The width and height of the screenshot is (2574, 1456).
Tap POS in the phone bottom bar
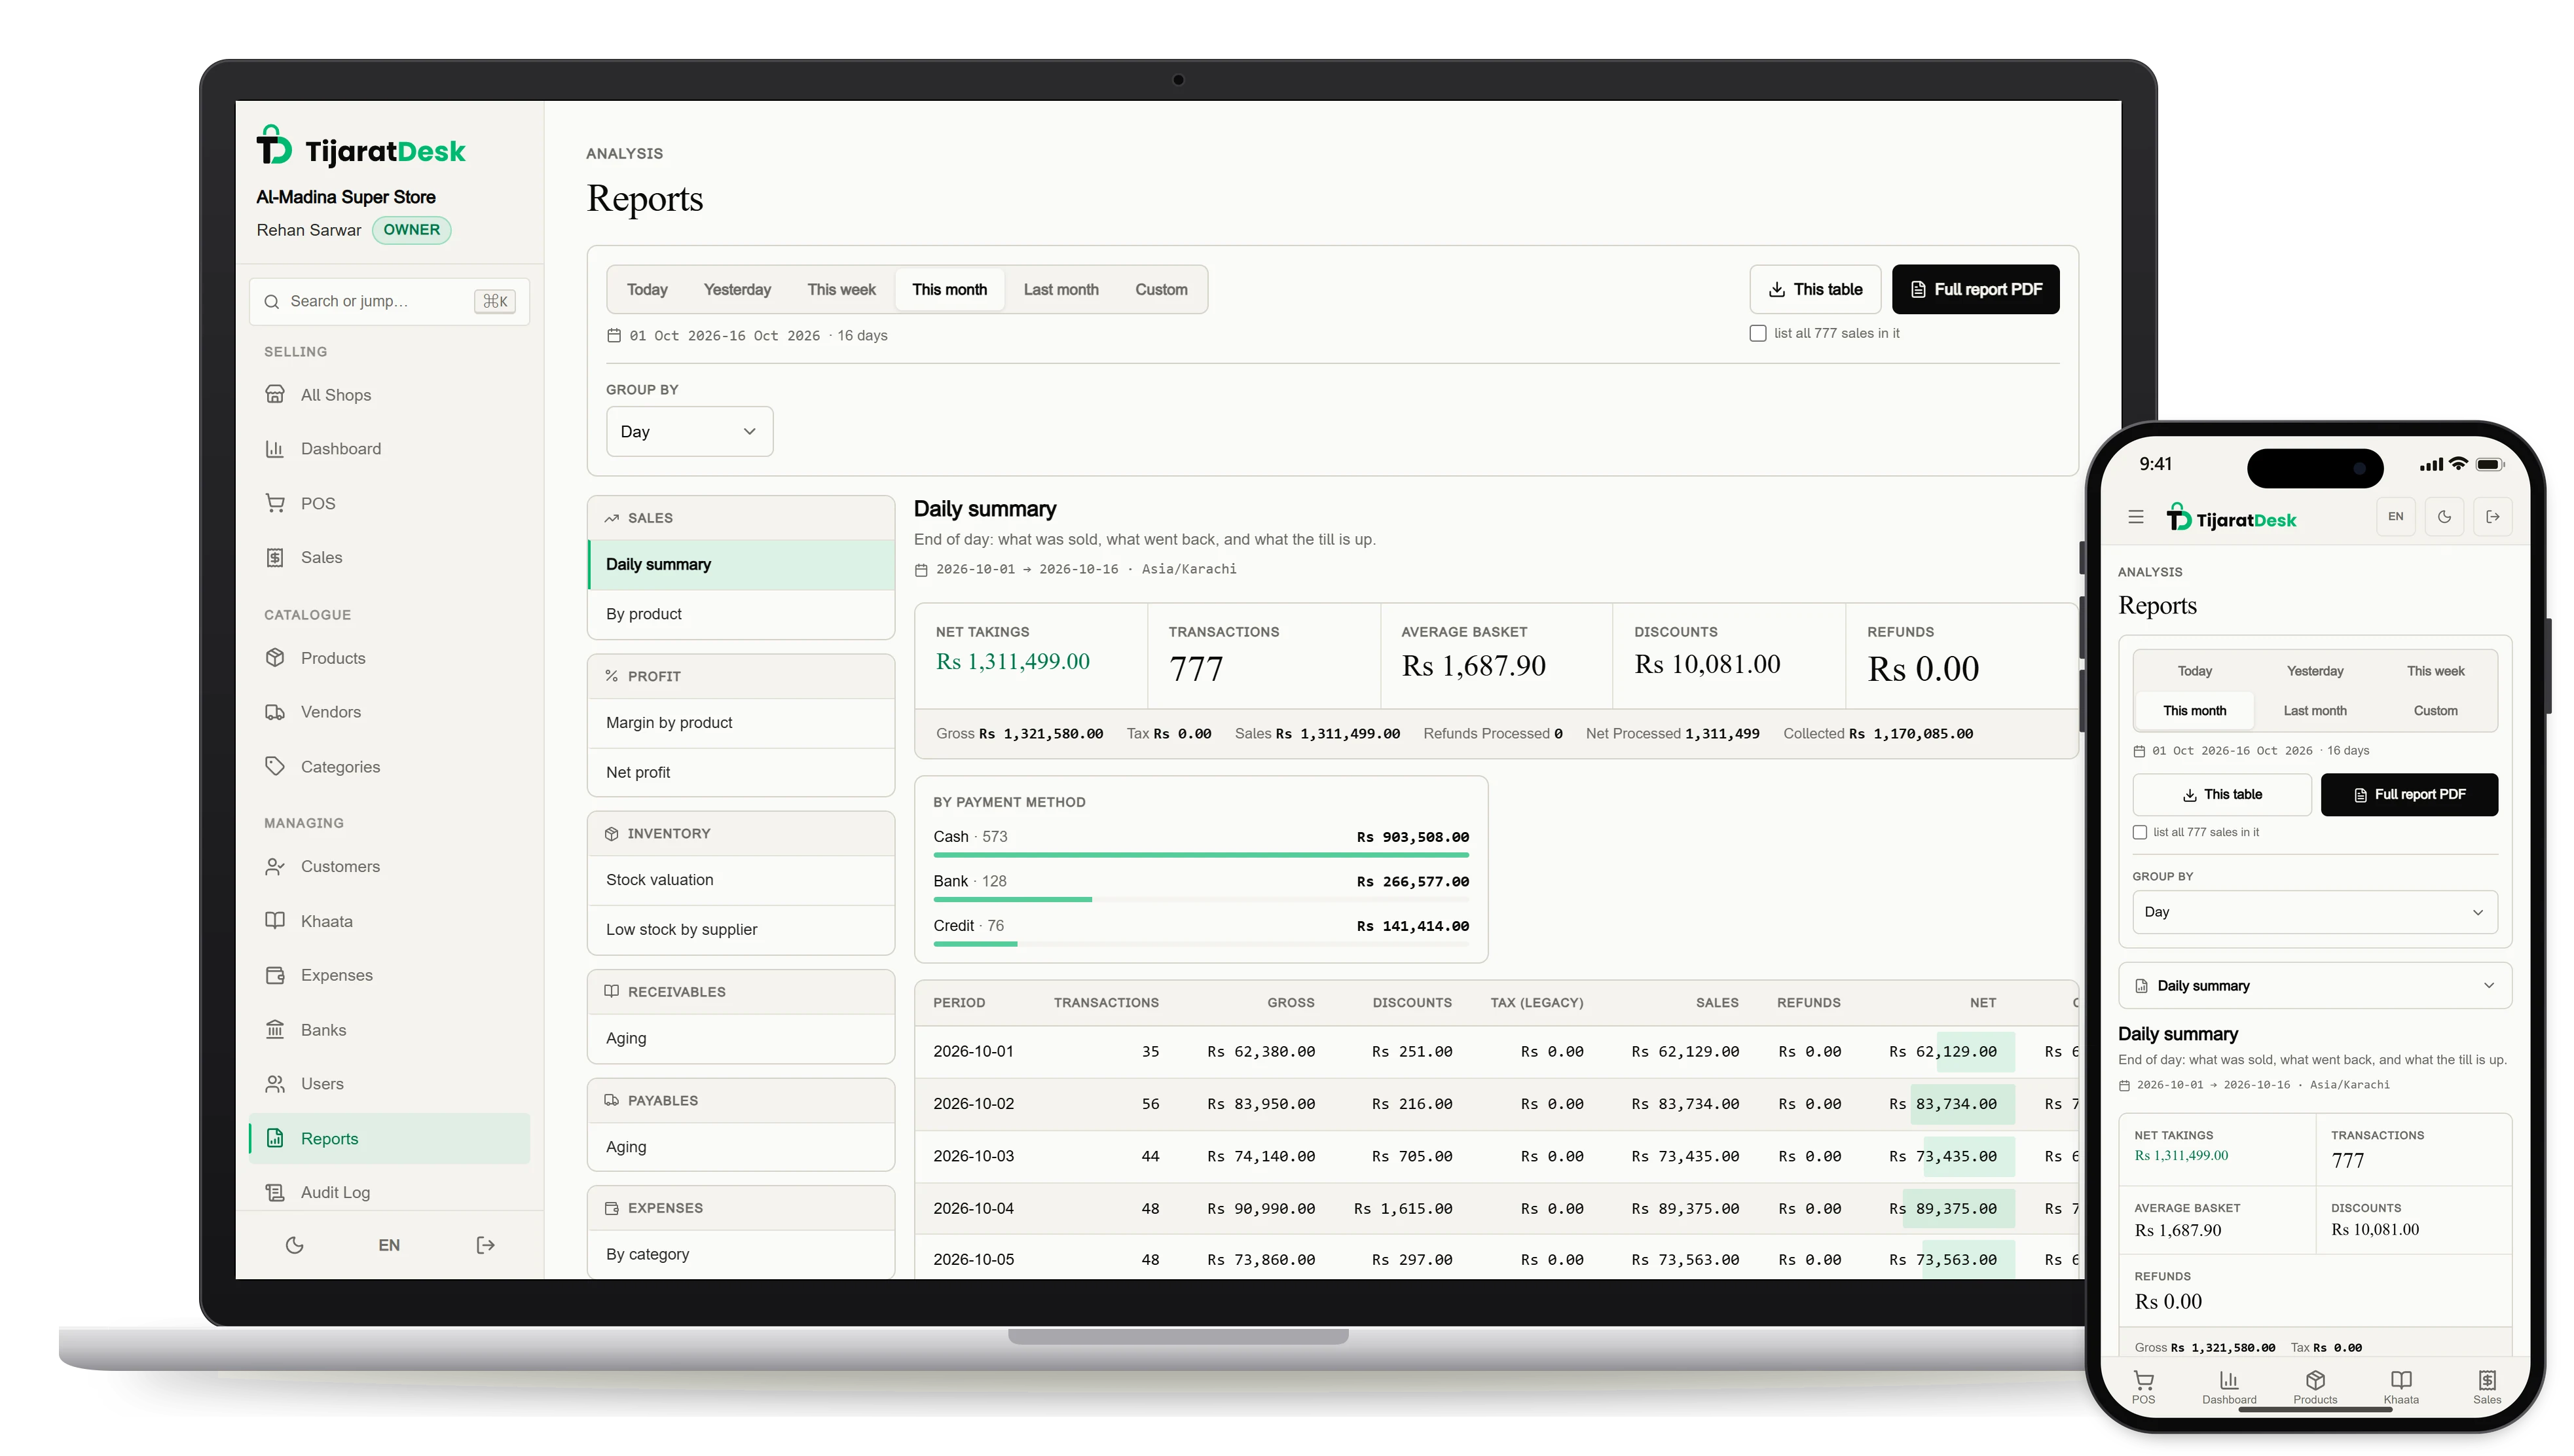(x=2143, y=1387)
